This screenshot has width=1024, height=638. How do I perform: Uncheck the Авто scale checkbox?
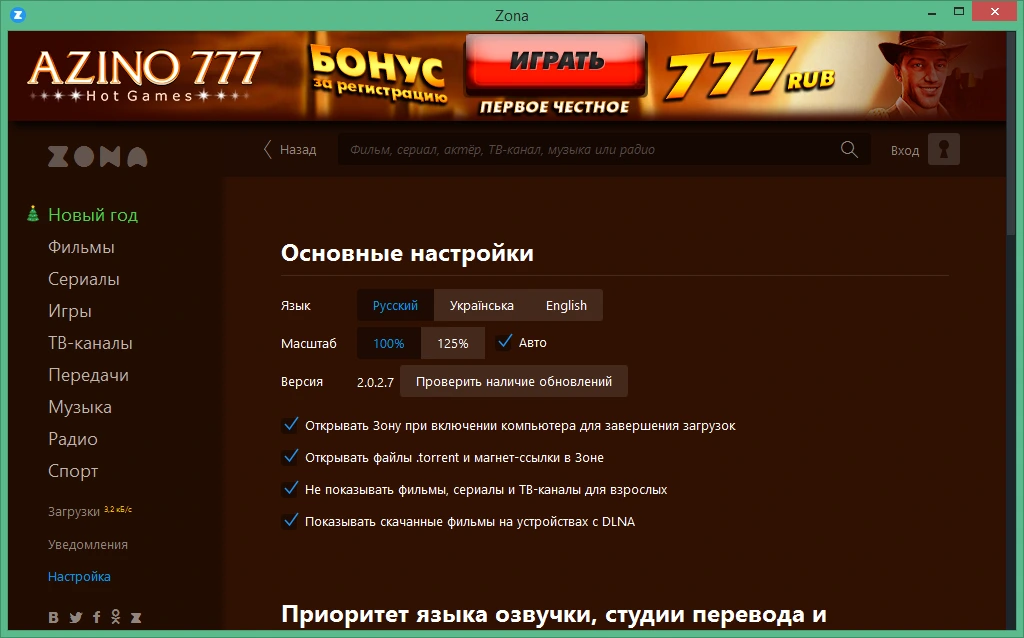504,342
